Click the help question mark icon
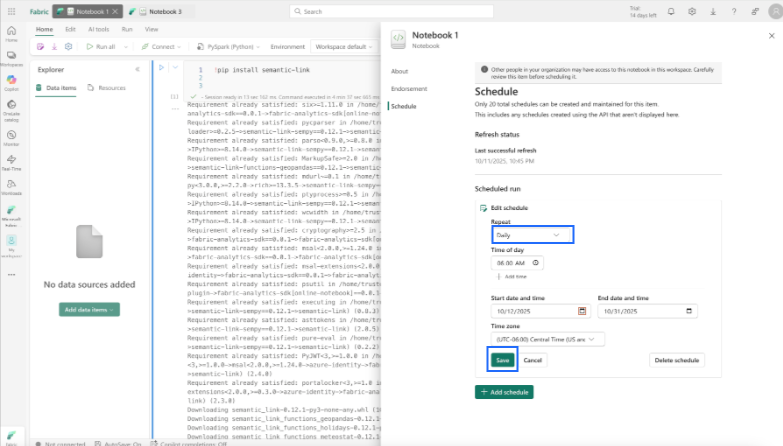The height and width of the screenshot is (446, 783). 736,11
